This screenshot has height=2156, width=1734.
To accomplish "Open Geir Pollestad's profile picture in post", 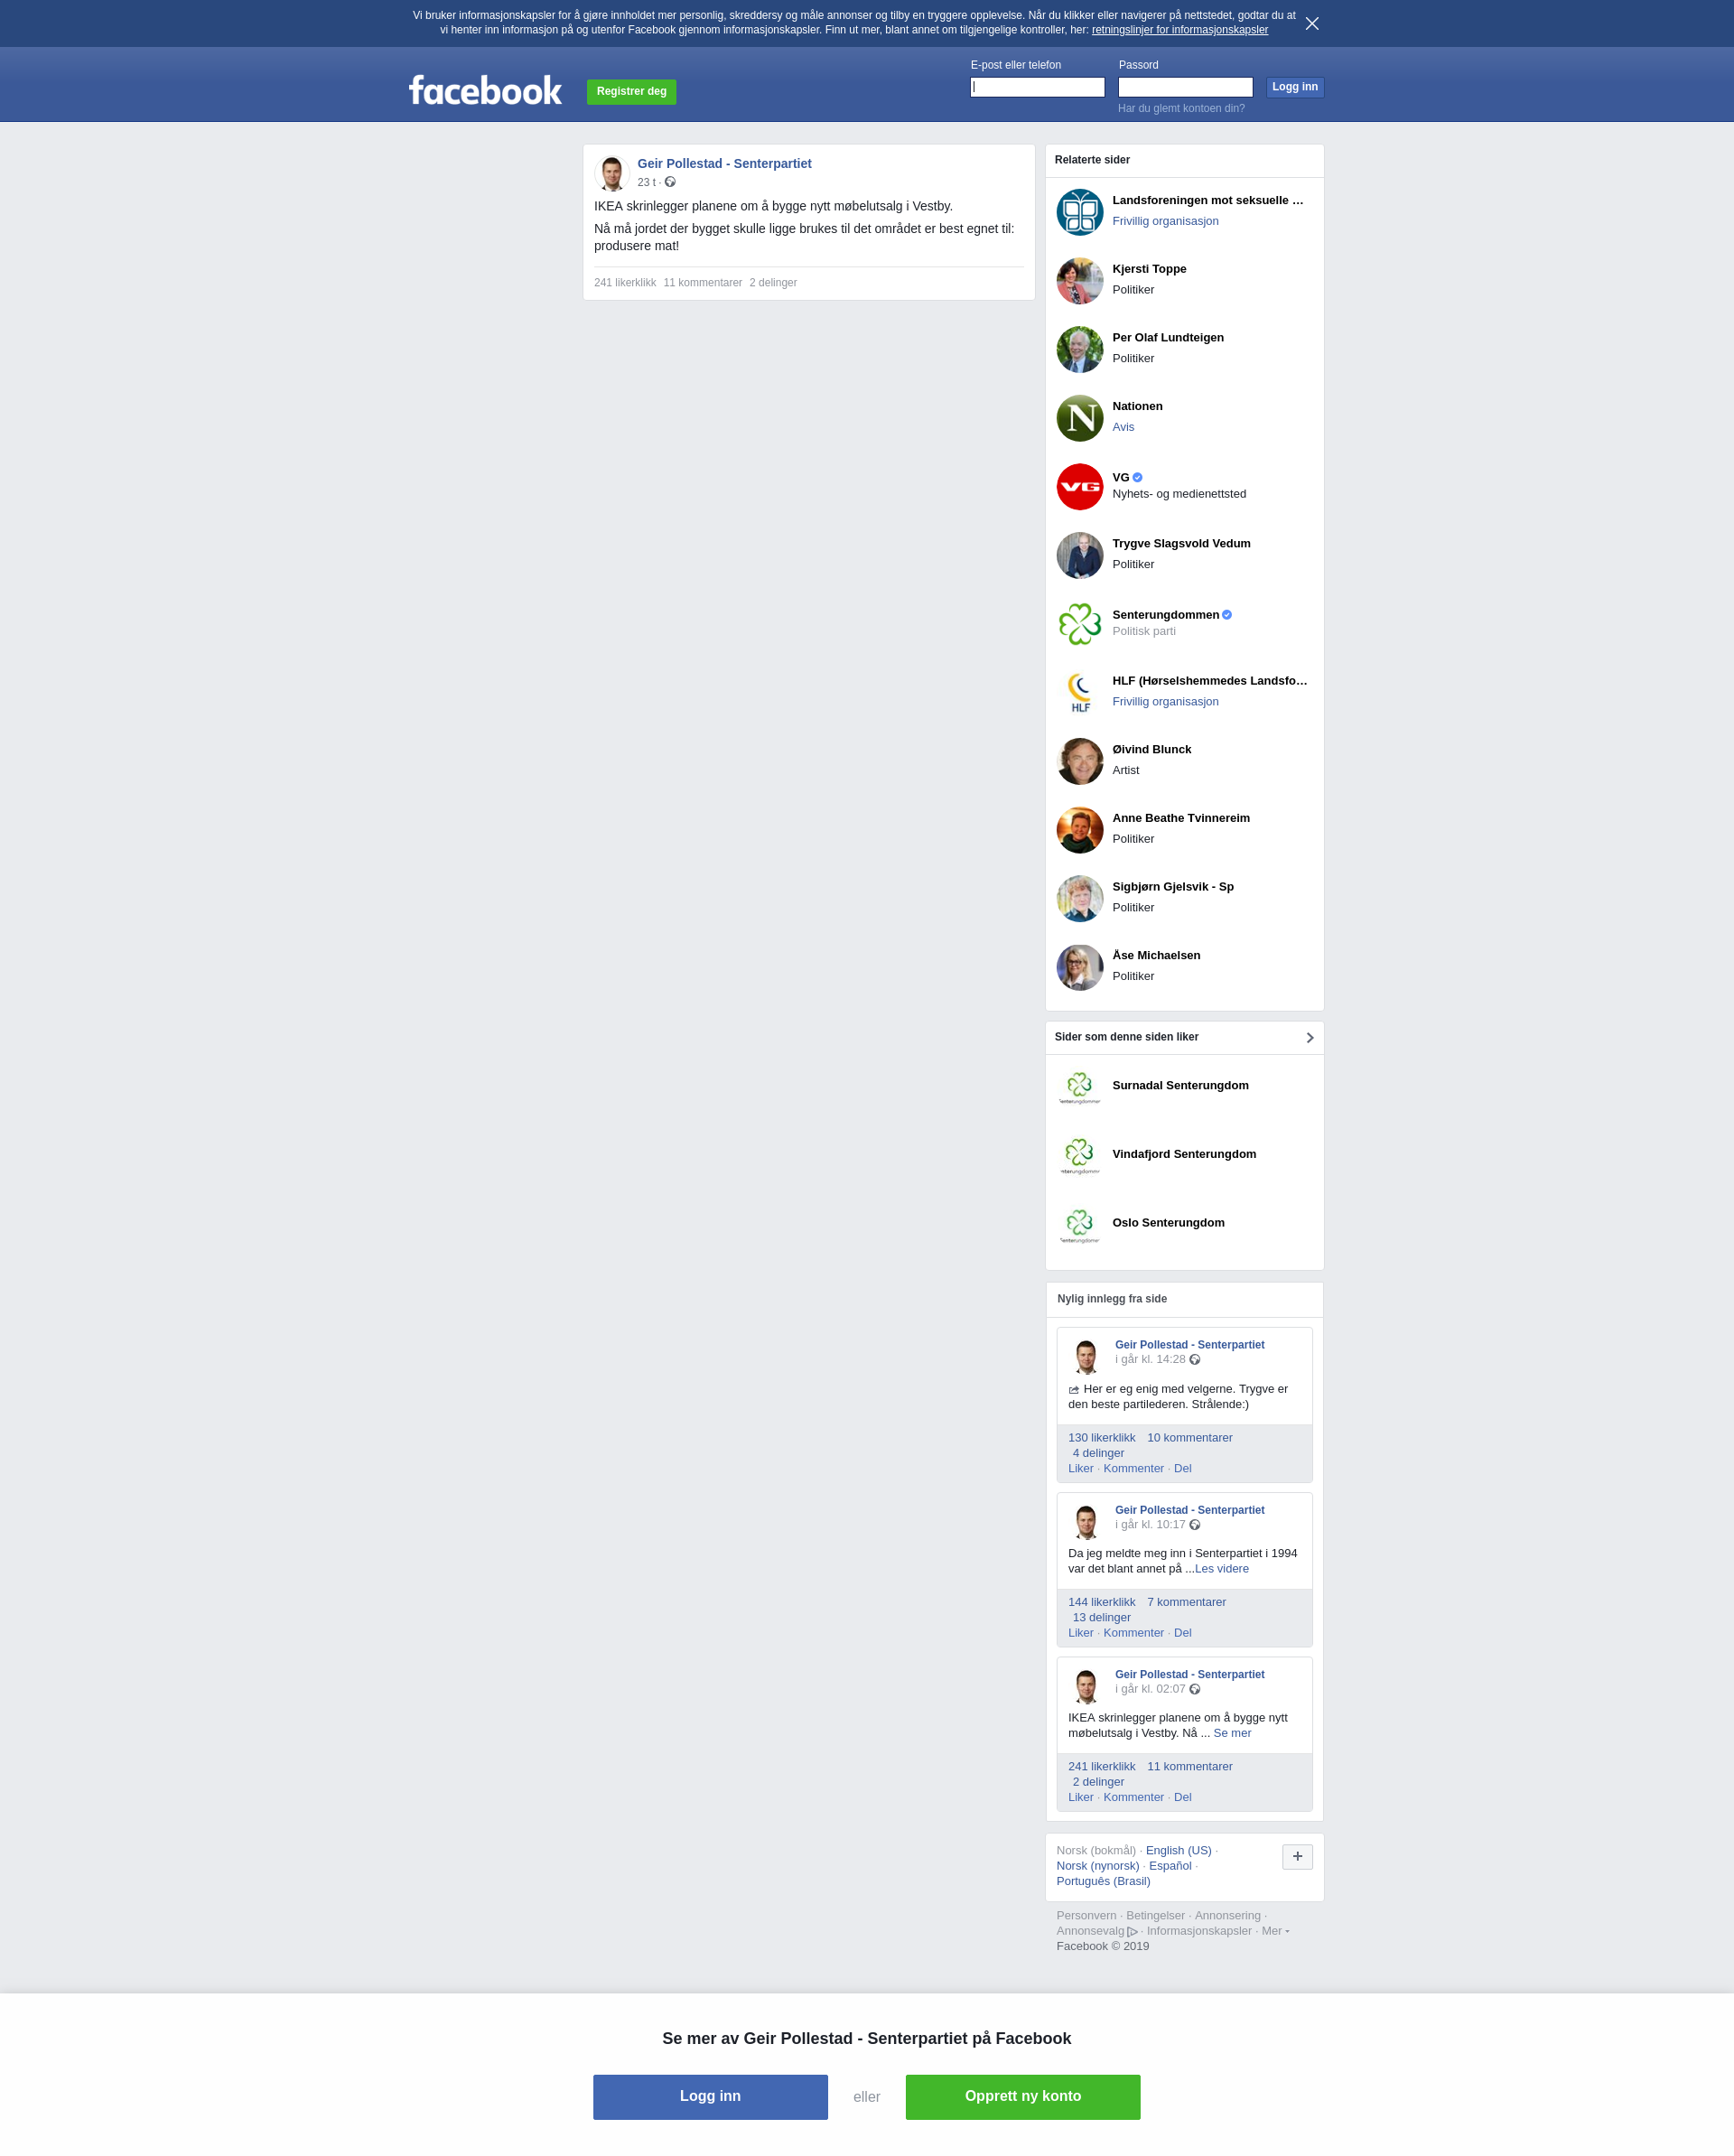I will coord(611,173).
